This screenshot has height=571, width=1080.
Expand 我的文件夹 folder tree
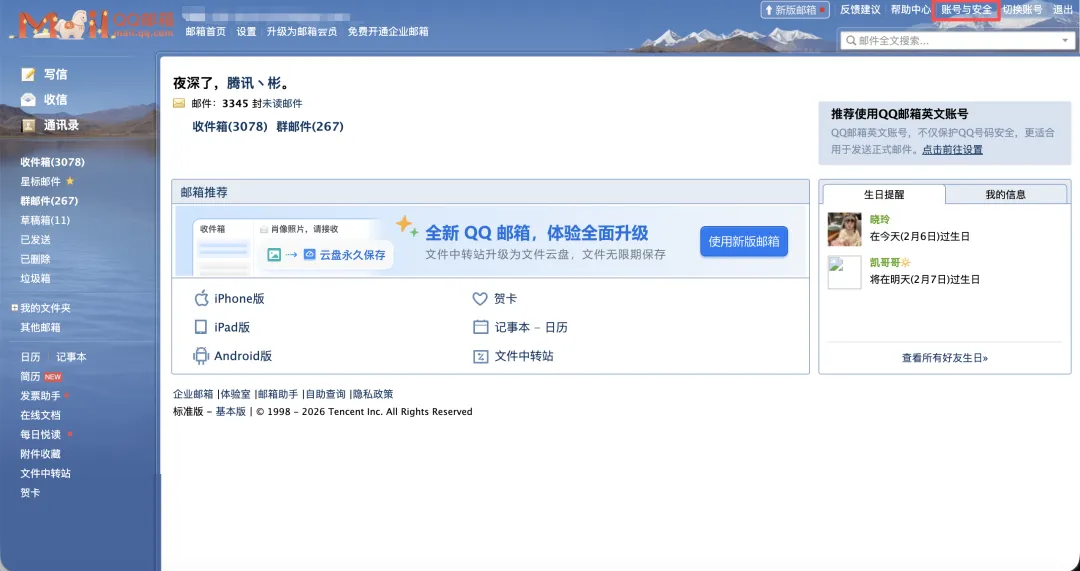pos(14,308)
